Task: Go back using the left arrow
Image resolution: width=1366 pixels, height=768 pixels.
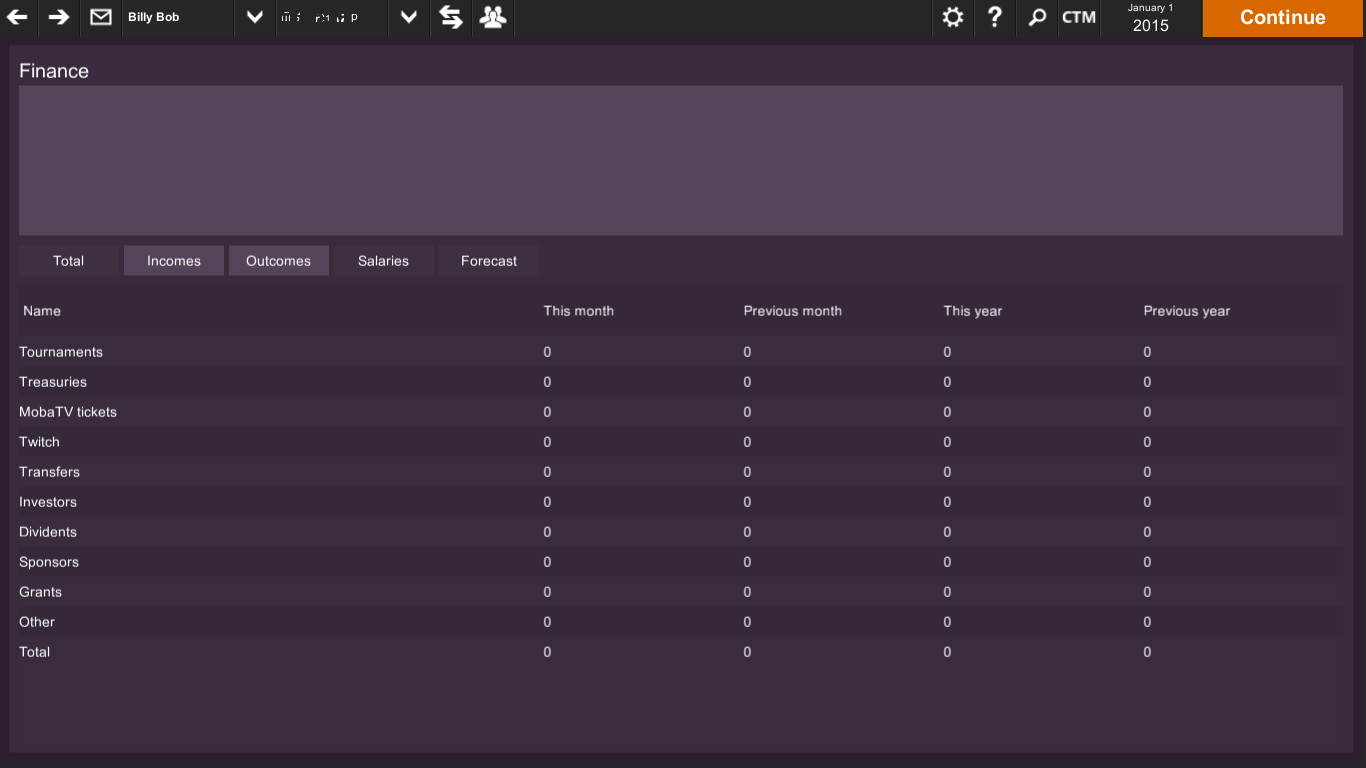Action: click(17, 17)
